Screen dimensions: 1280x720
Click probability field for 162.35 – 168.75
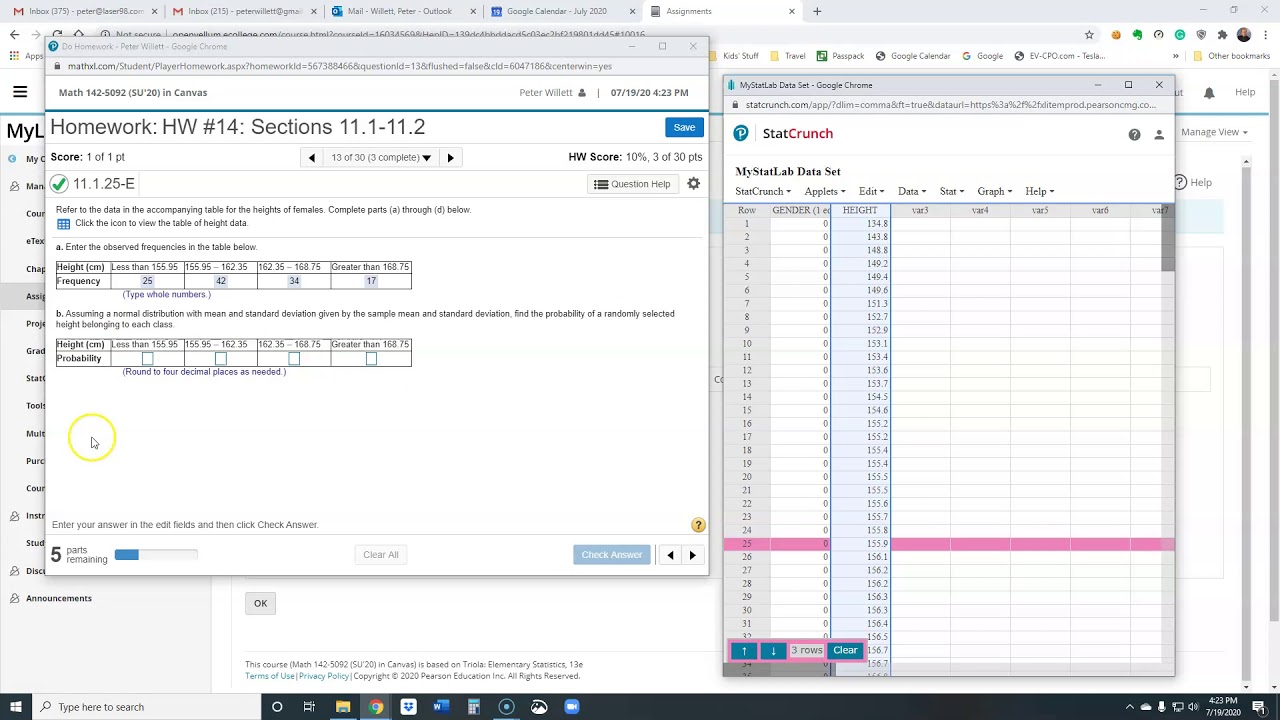(294, 359)
